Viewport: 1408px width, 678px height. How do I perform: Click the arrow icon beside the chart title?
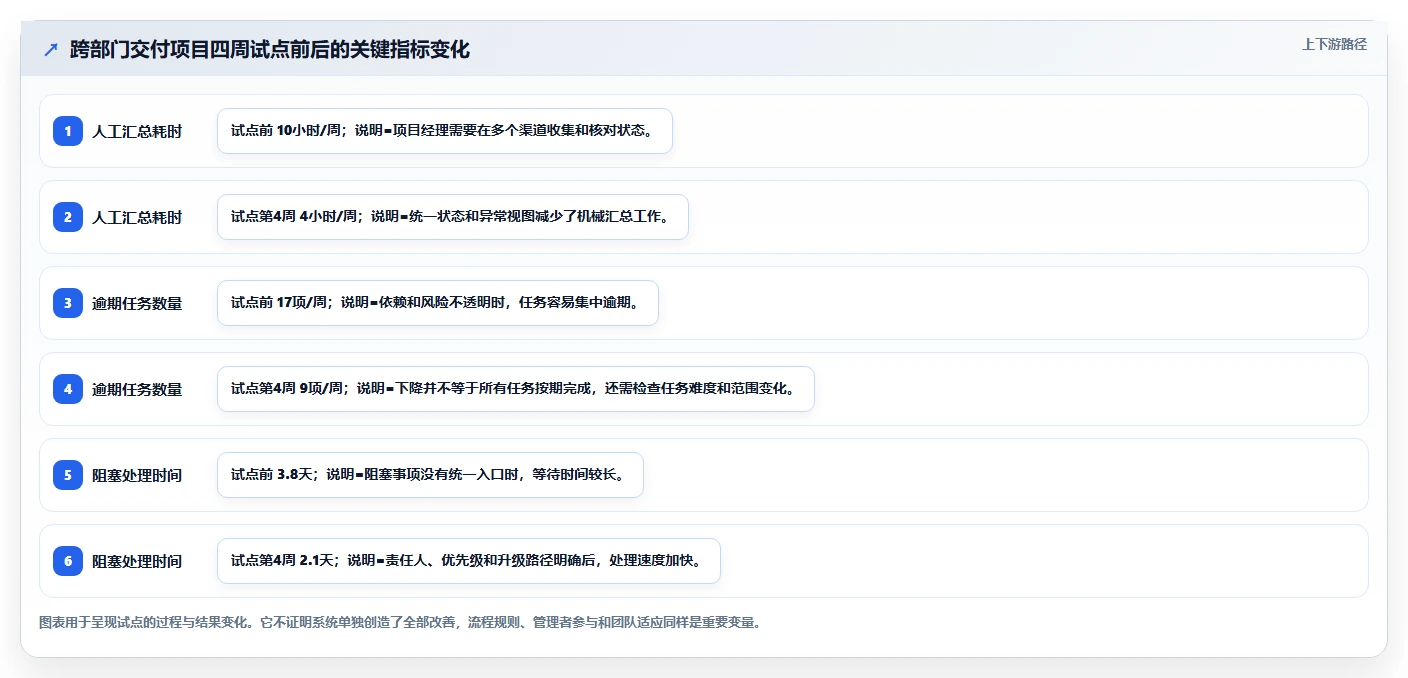click(x=51, y=49)
